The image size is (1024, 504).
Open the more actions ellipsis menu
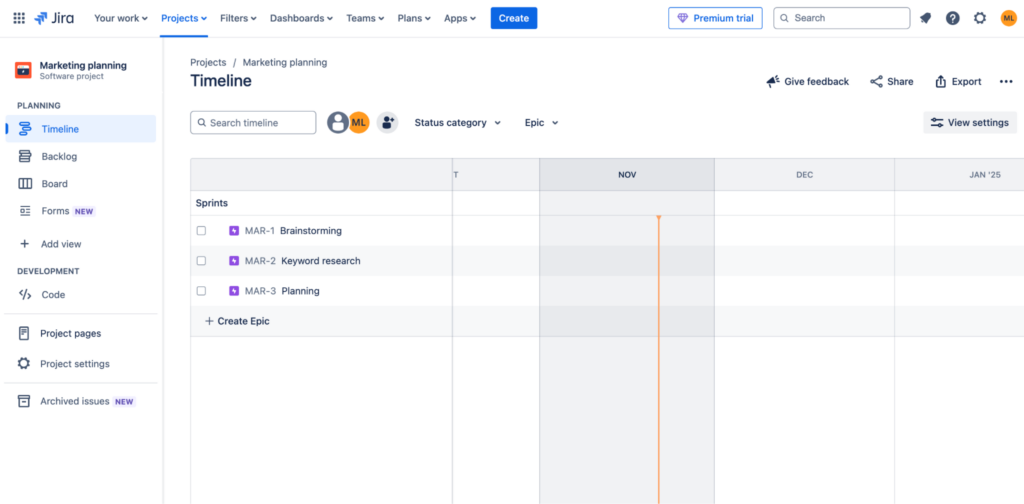(1006, 82)
